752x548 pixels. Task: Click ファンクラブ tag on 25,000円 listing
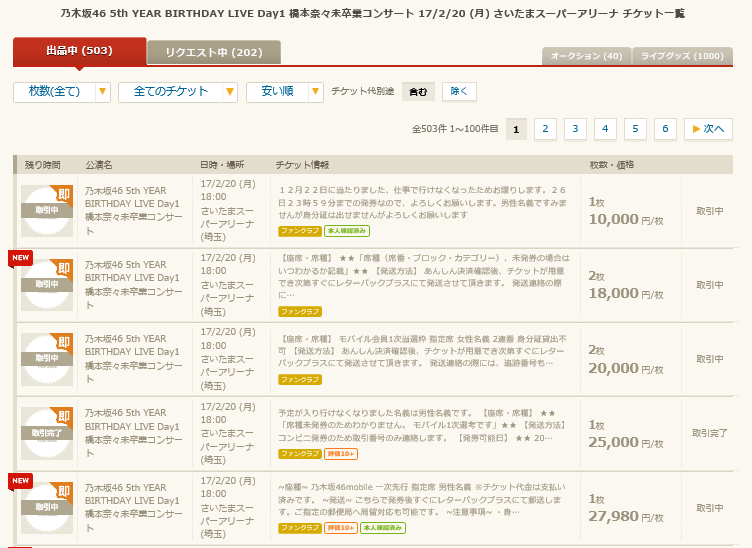click(300, 454)
